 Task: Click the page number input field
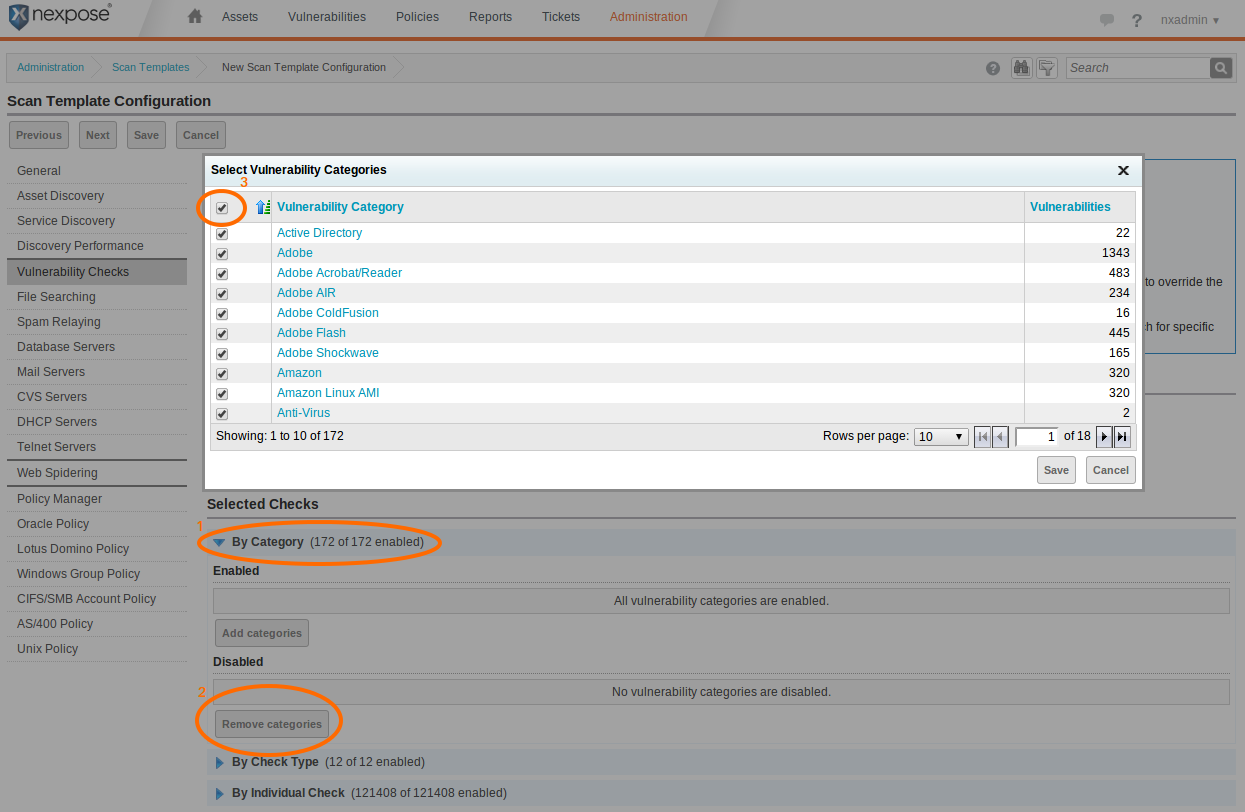pos(1036,437)
